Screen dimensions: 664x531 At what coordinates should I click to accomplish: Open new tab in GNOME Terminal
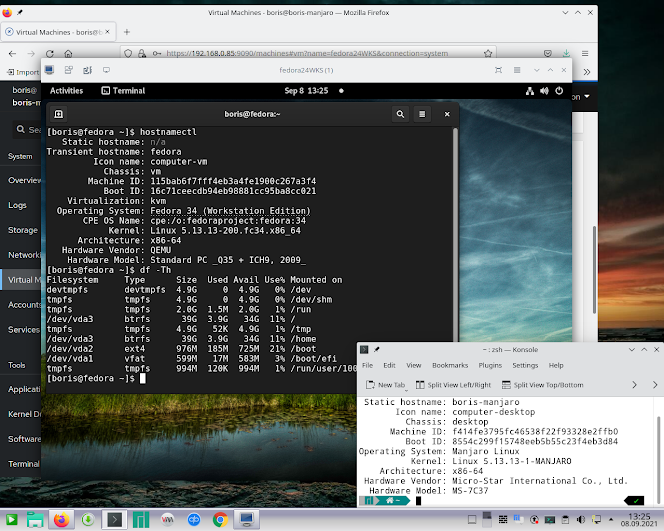(59, 114)
